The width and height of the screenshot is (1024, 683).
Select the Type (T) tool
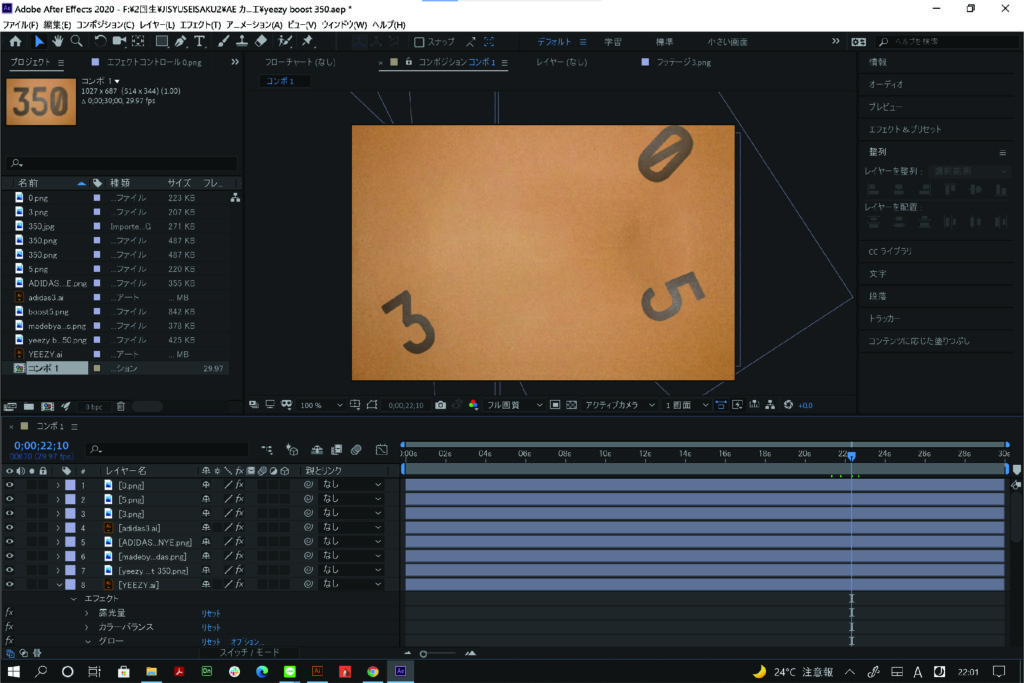click(200, 41)
